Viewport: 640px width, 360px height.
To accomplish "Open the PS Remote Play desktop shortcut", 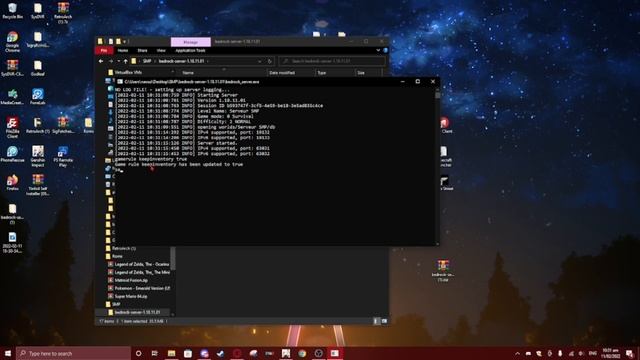I will 63,156.
